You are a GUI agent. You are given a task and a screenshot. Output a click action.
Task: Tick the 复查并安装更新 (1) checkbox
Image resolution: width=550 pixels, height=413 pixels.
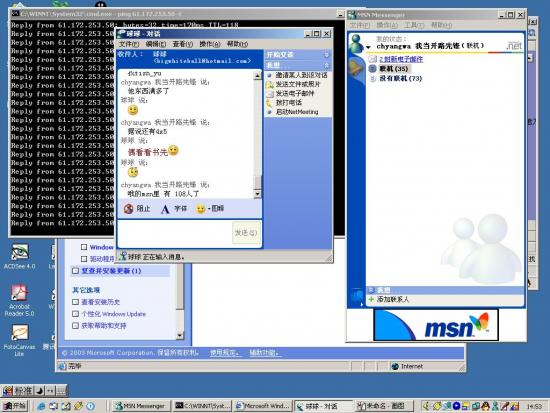[75, 271]
